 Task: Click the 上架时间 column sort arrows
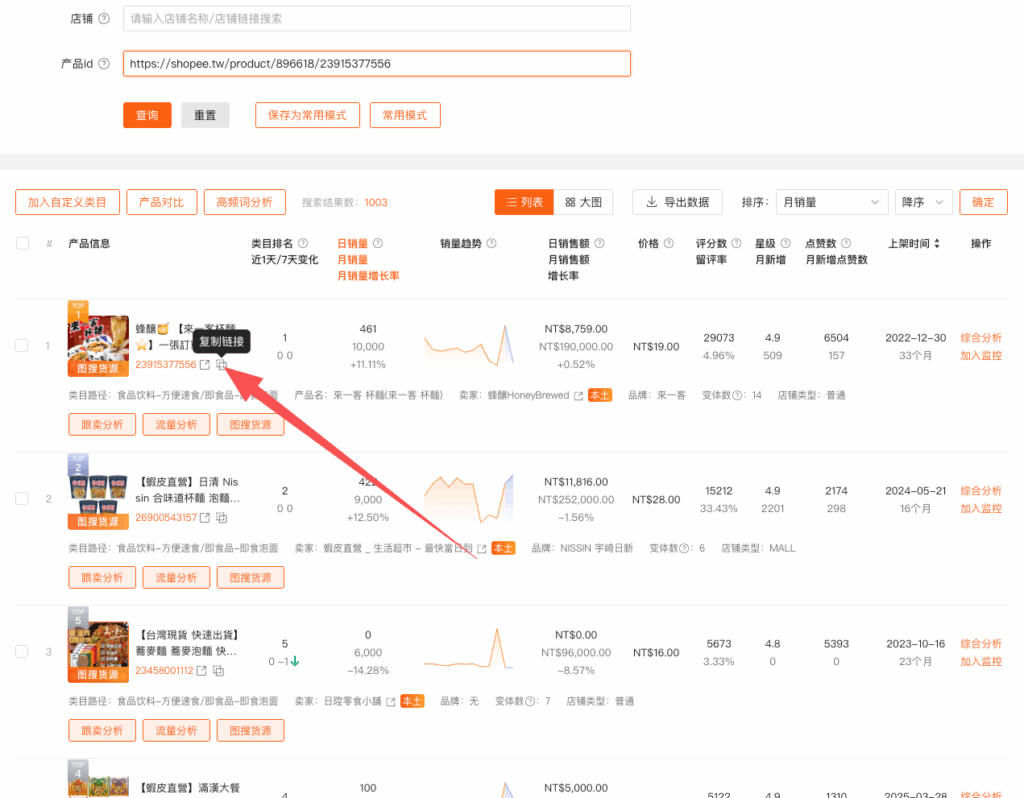point(937,244)
